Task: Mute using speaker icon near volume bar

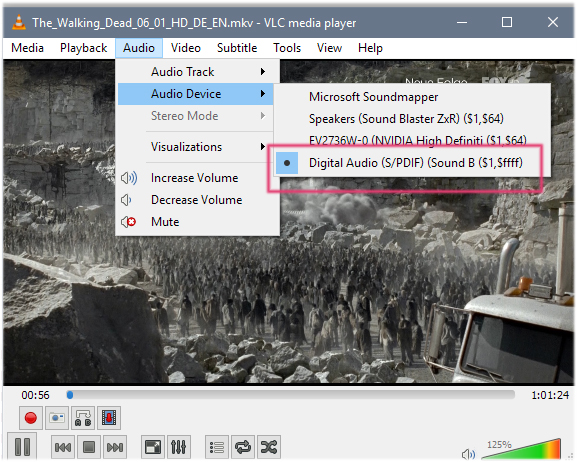Action: (x=468, y=454)
